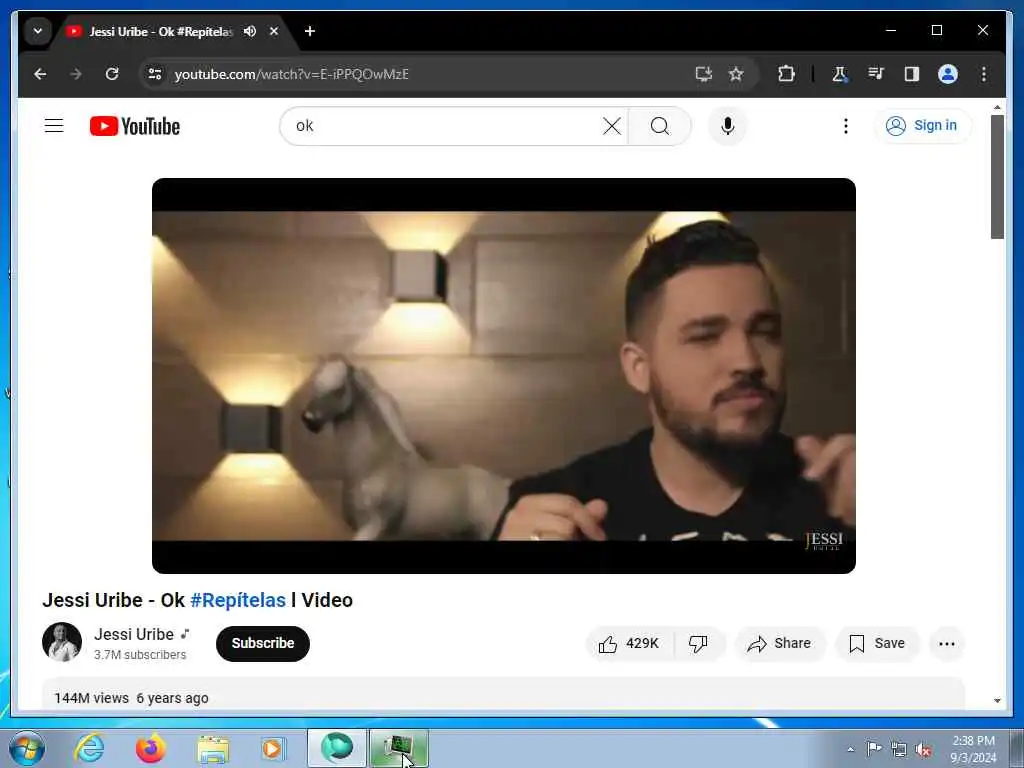Open a new tab with plus button
Screen dimensions: 1024x768
(x=310, y=31)
